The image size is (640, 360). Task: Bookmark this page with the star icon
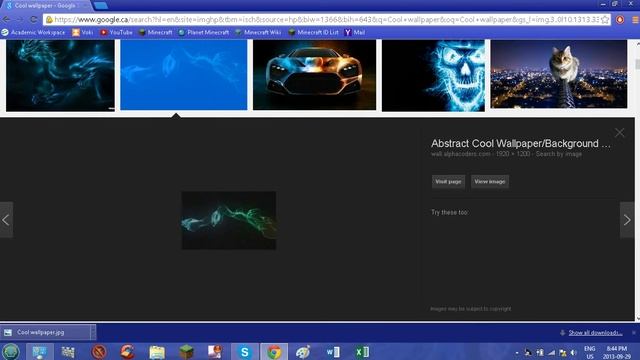click(x=605, y=19)
